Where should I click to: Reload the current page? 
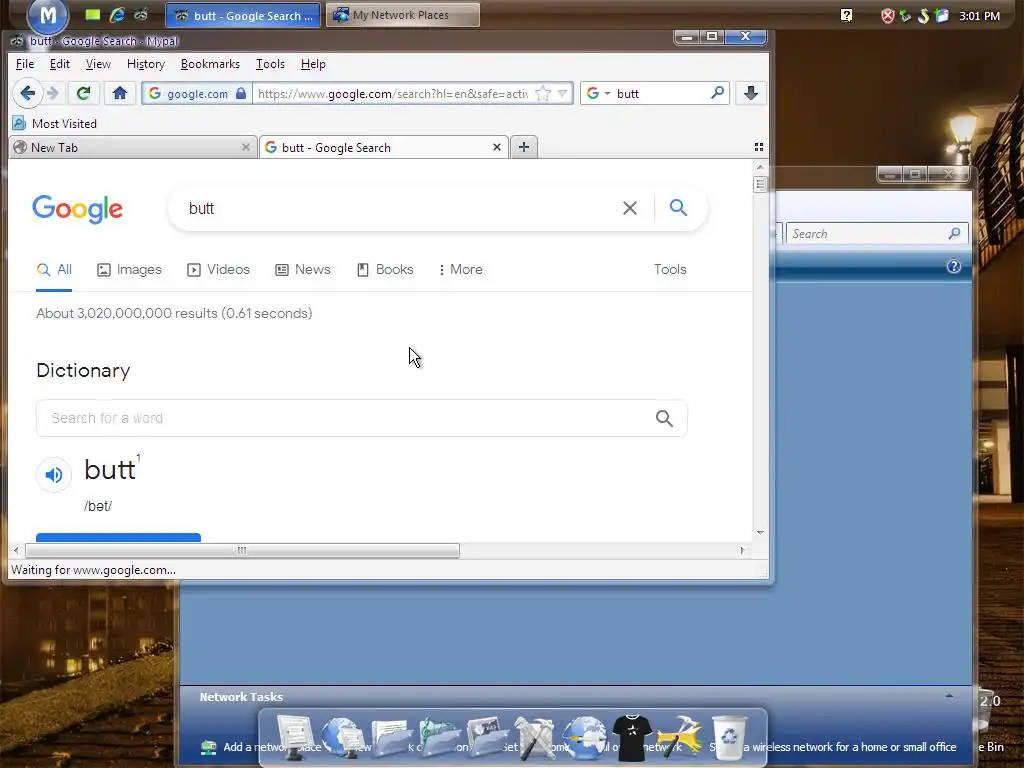(83, 93)
